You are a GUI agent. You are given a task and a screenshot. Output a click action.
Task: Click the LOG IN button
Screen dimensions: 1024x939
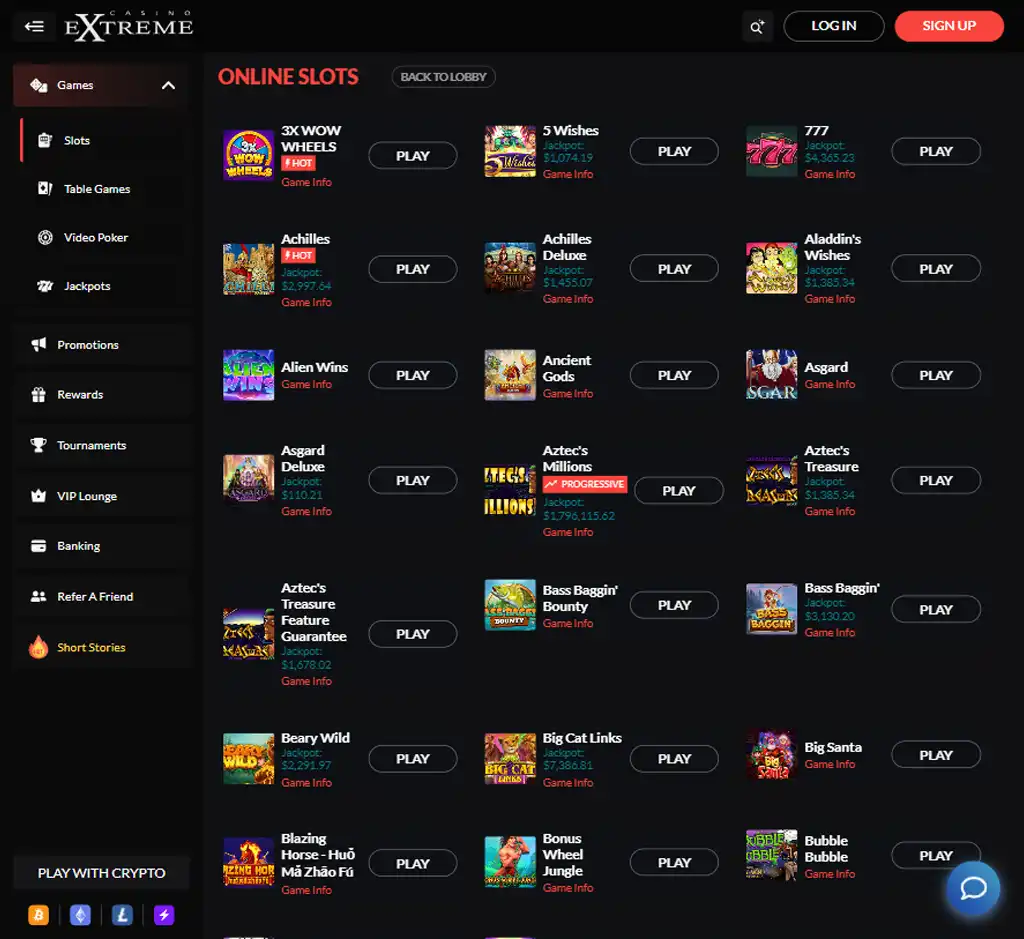(x=834, y=26)
